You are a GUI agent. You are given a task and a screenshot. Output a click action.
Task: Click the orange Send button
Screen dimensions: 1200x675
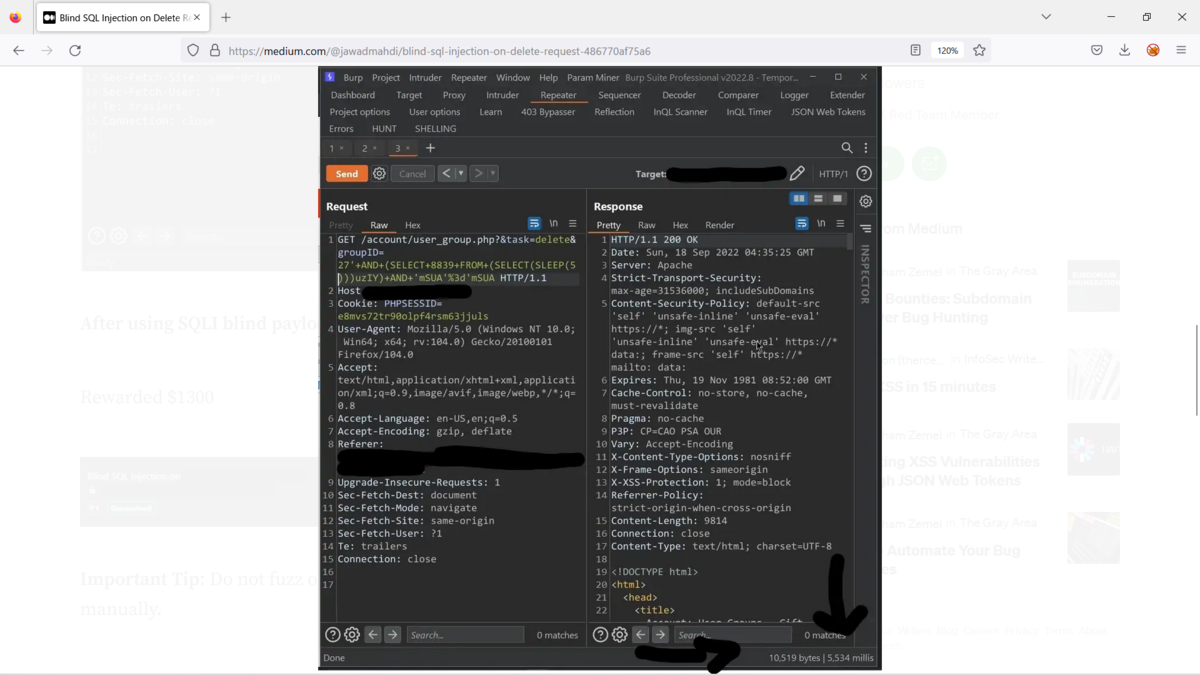pyautogui.click(x=346, y=173)
